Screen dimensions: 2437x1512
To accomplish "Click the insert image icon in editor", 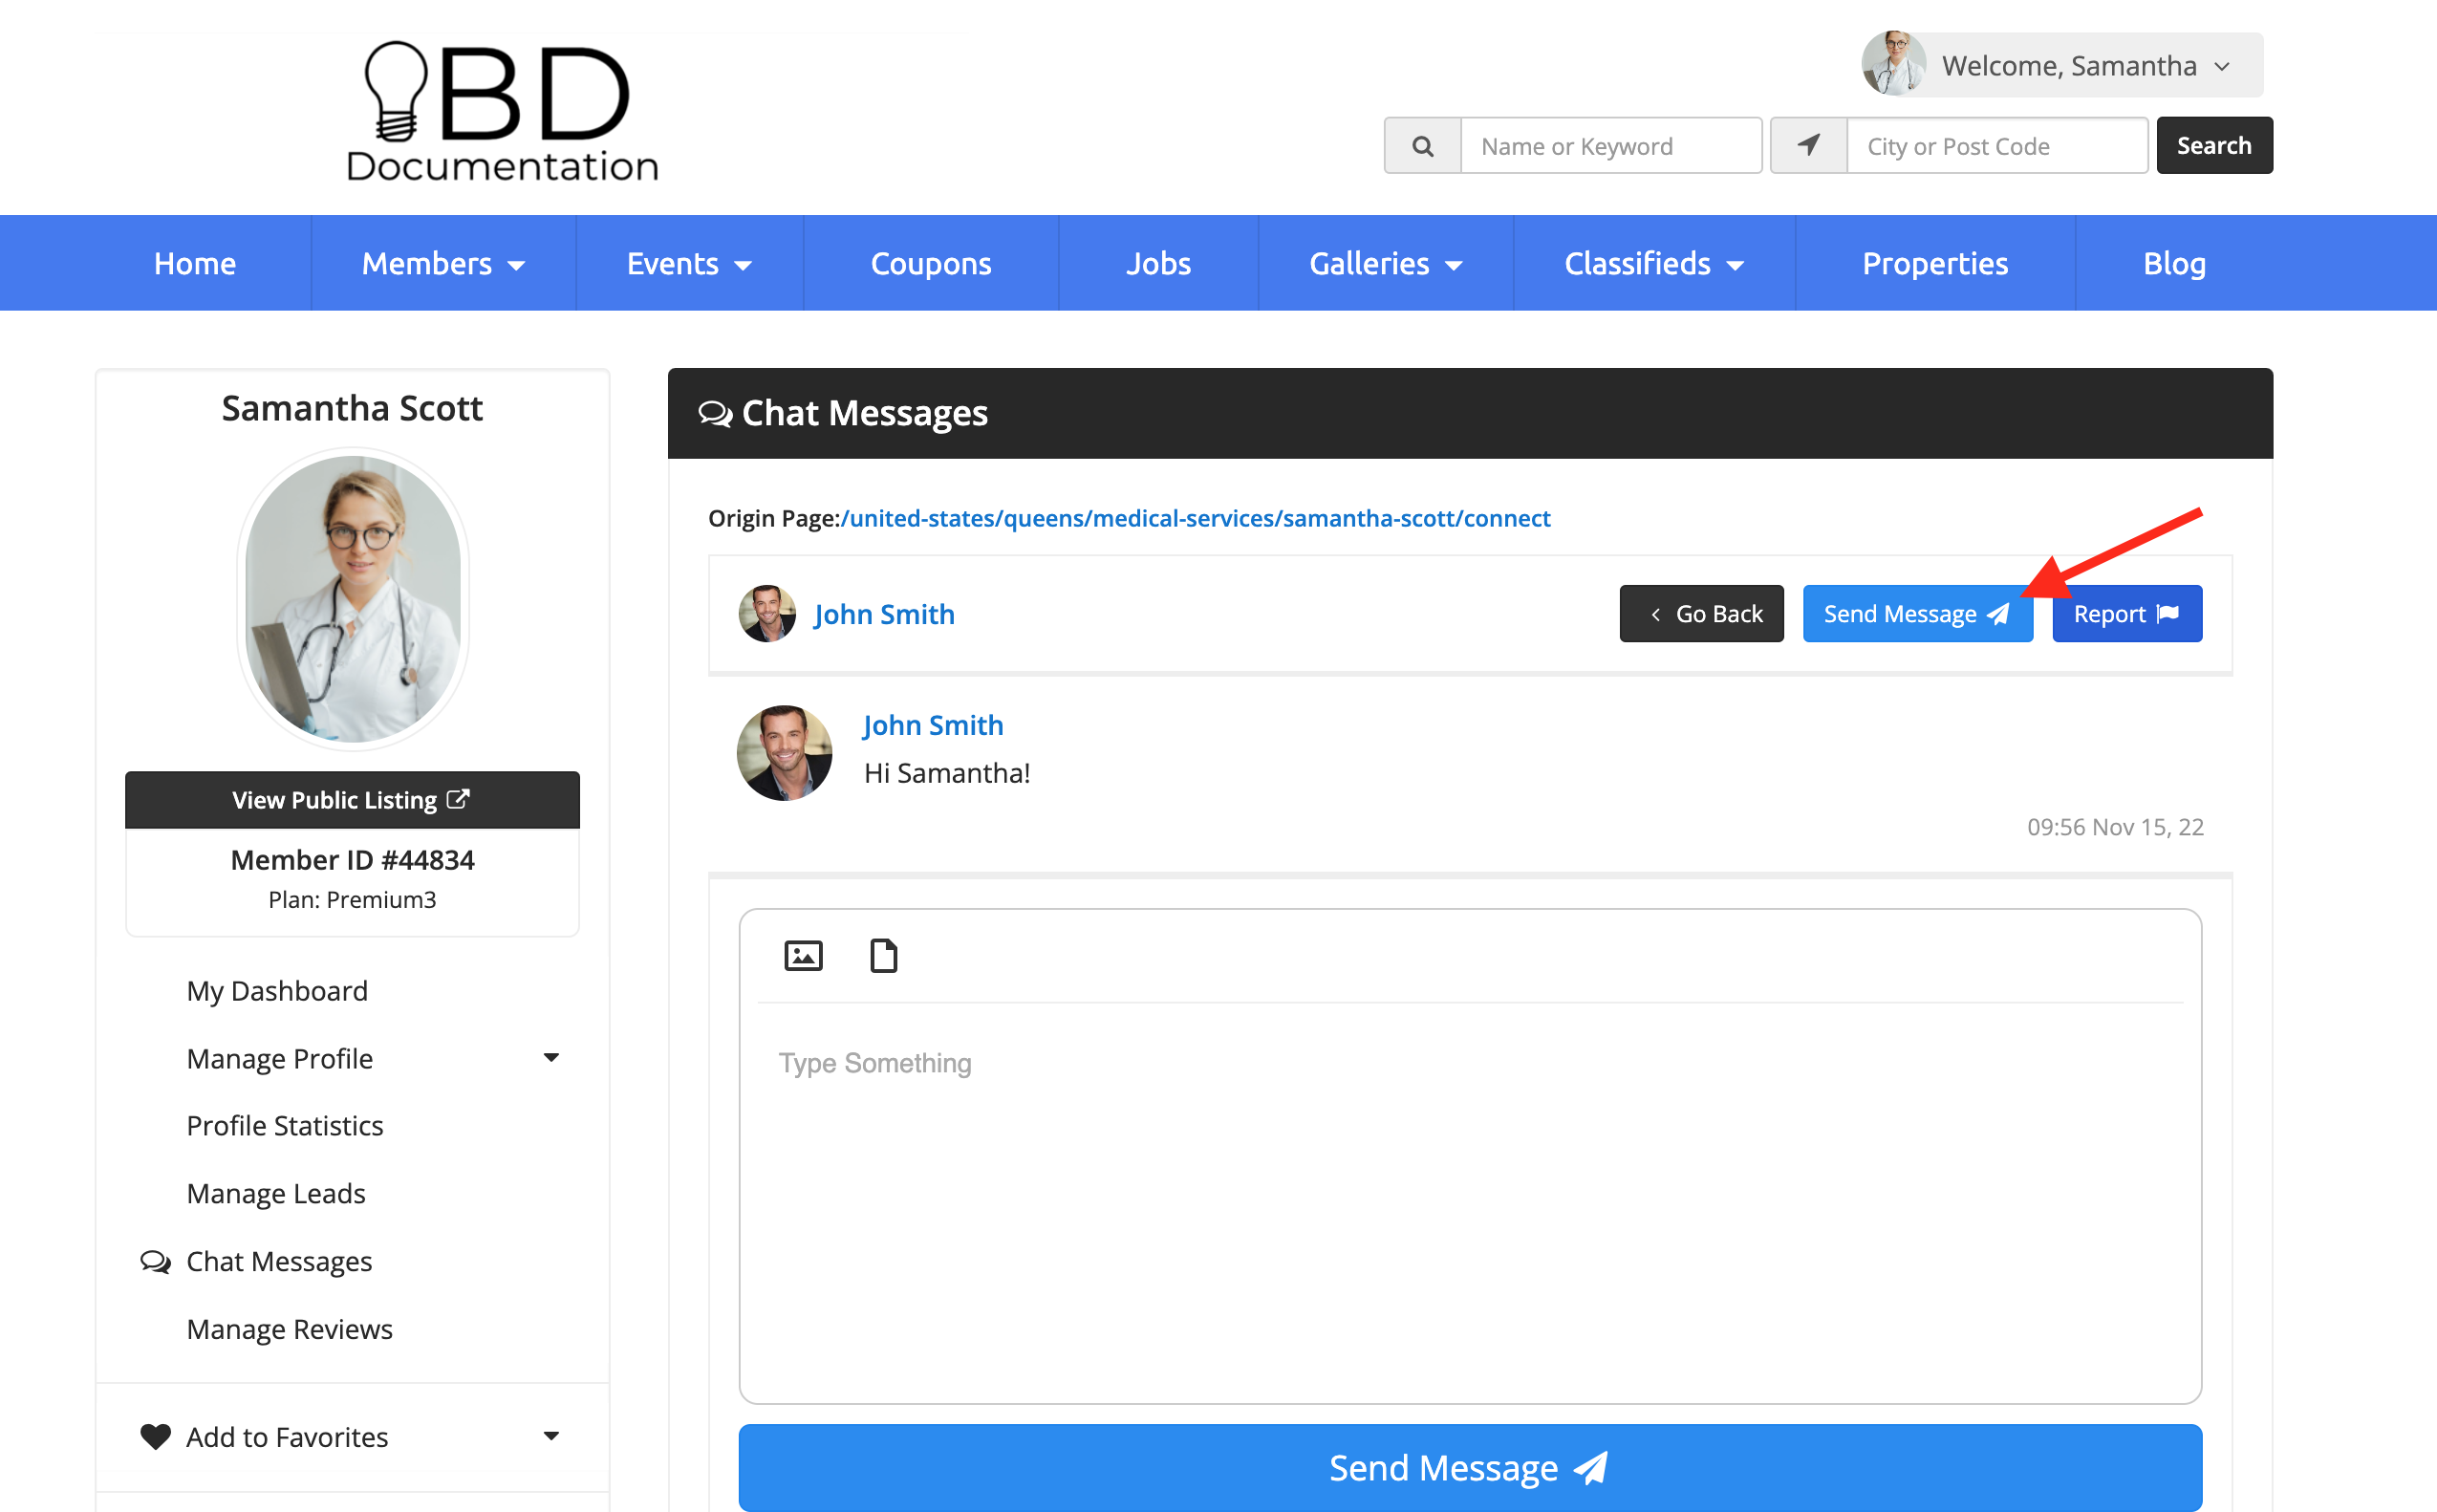I will click(803, 956).
